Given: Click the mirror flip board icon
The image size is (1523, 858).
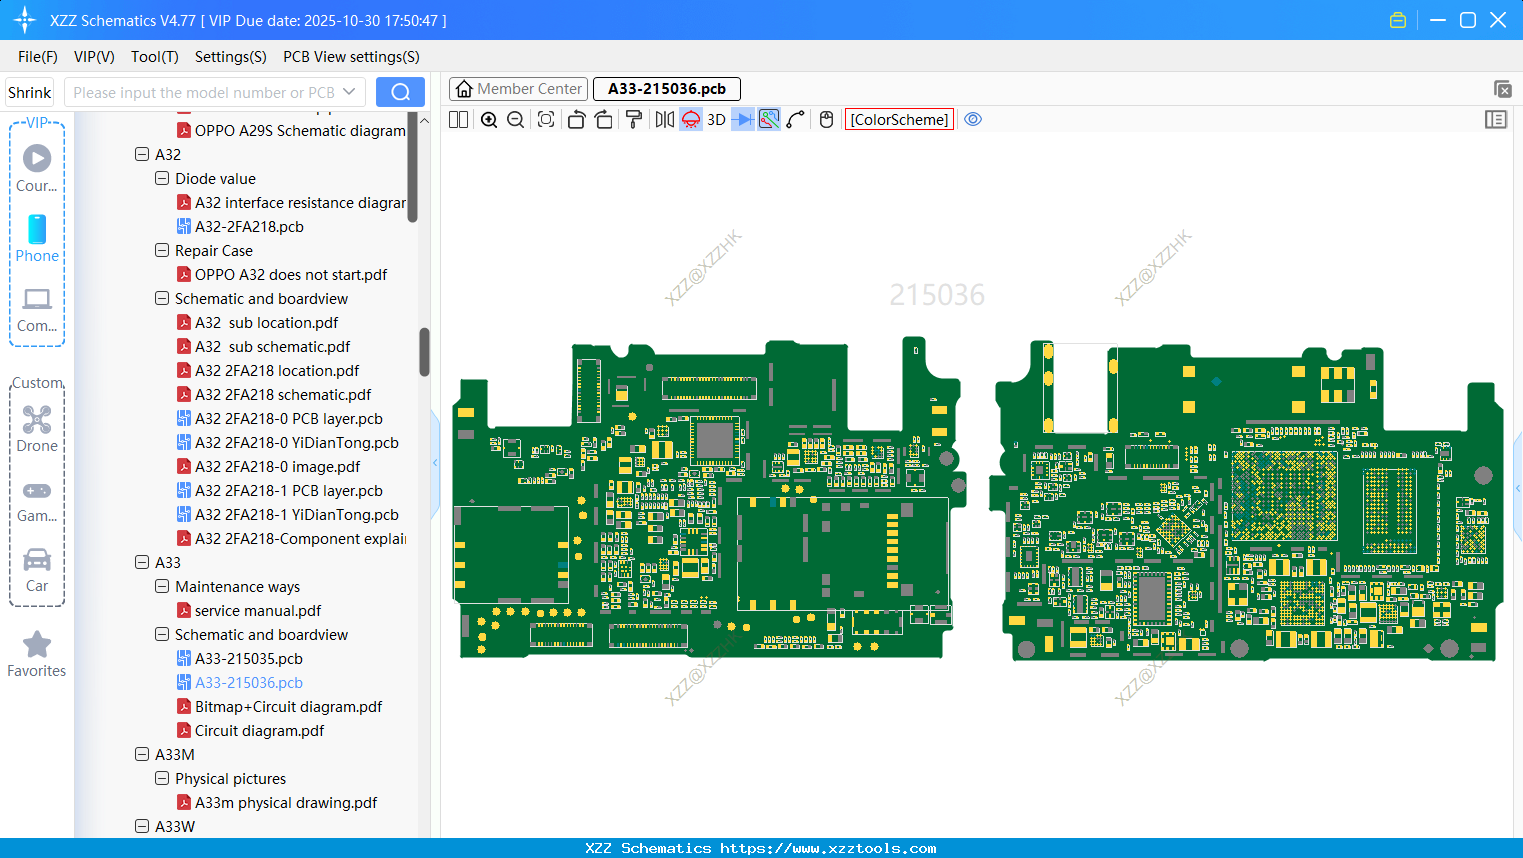Looking at the screenshot, I should (x=664, y=120).
